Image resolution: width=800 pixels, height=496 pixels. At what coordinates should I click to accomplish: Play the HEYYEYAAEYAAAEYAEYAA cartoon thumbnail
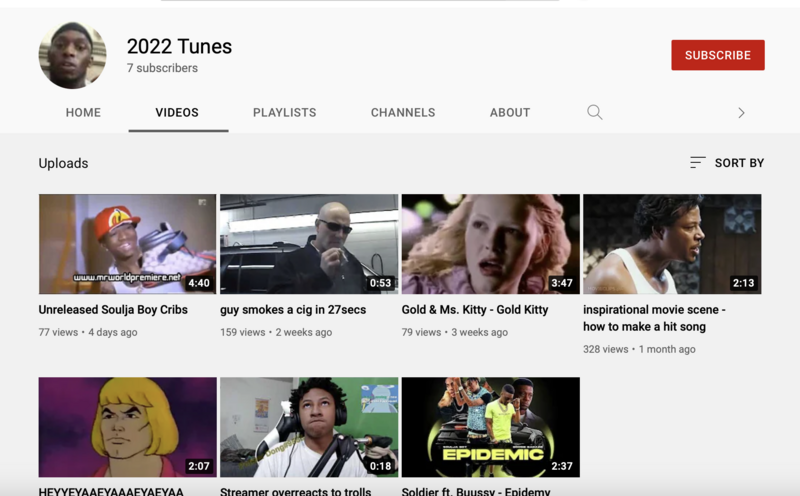coord(128,428)
